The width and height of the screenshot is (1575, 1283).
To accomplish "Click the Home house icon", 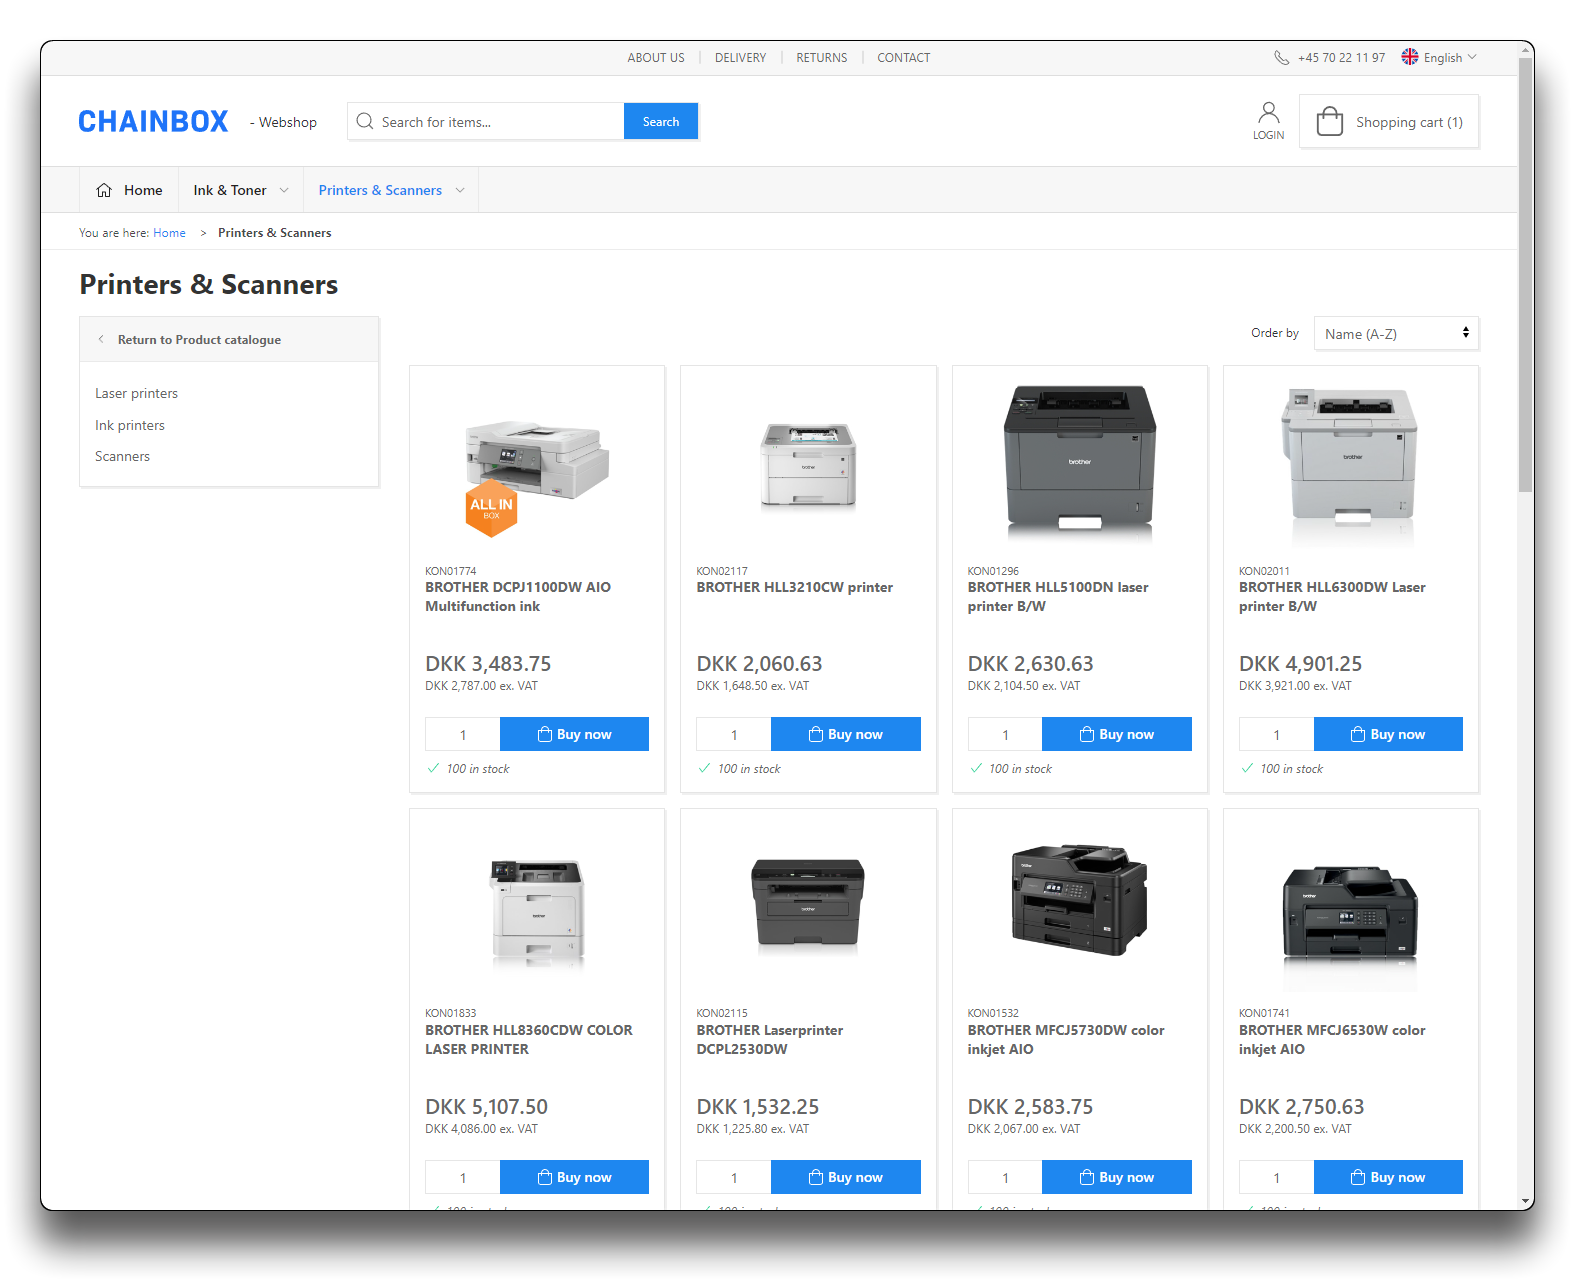I will click(x=104, y=190).
